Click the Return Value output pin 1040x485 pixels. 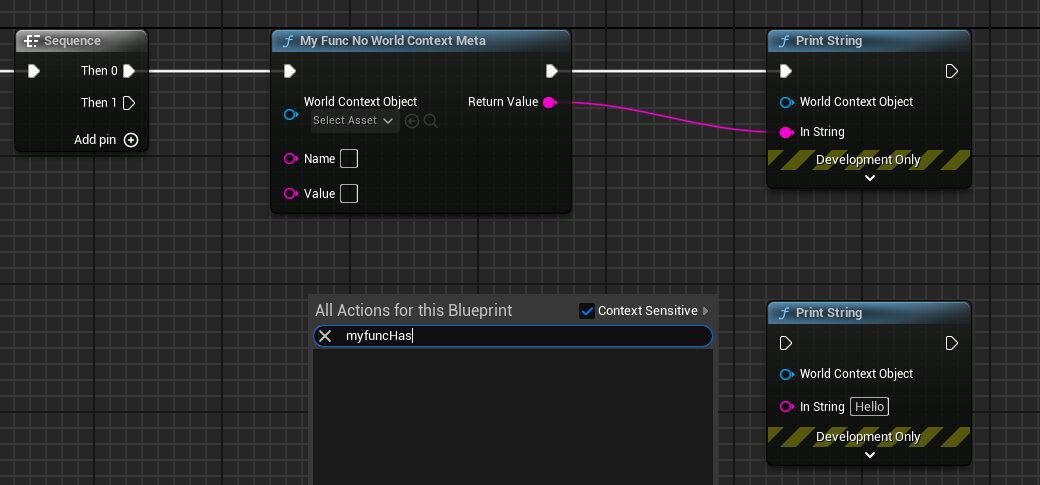[x=549, y=102]
